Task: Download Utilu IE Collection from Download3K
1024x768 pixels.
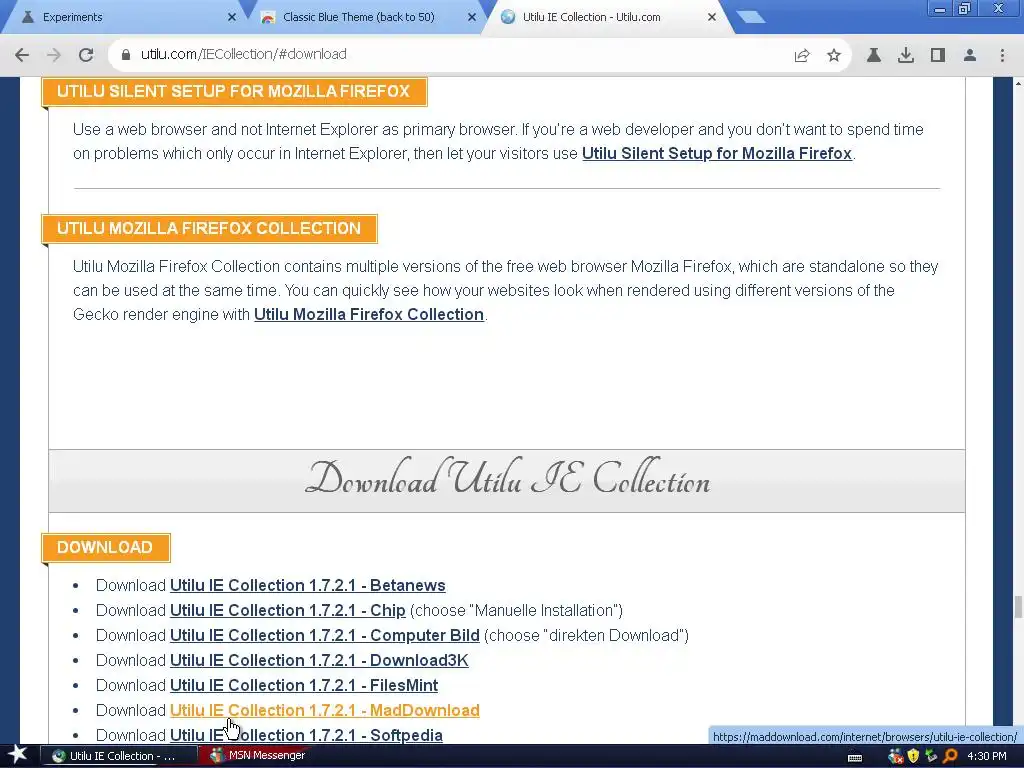Action: (319, 660)
